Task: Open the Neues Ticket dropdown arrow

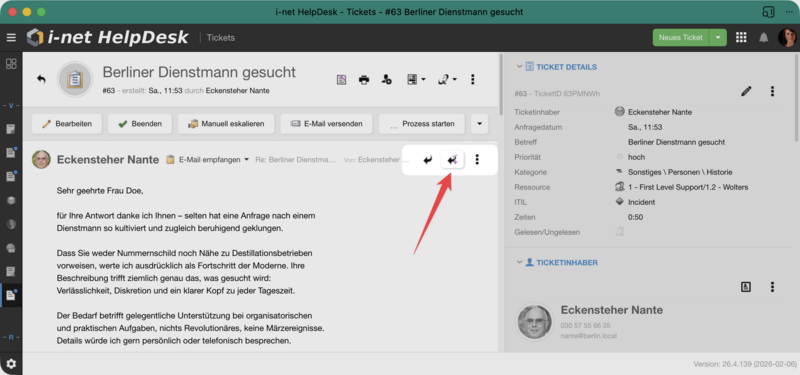Action: pos(718,37)
